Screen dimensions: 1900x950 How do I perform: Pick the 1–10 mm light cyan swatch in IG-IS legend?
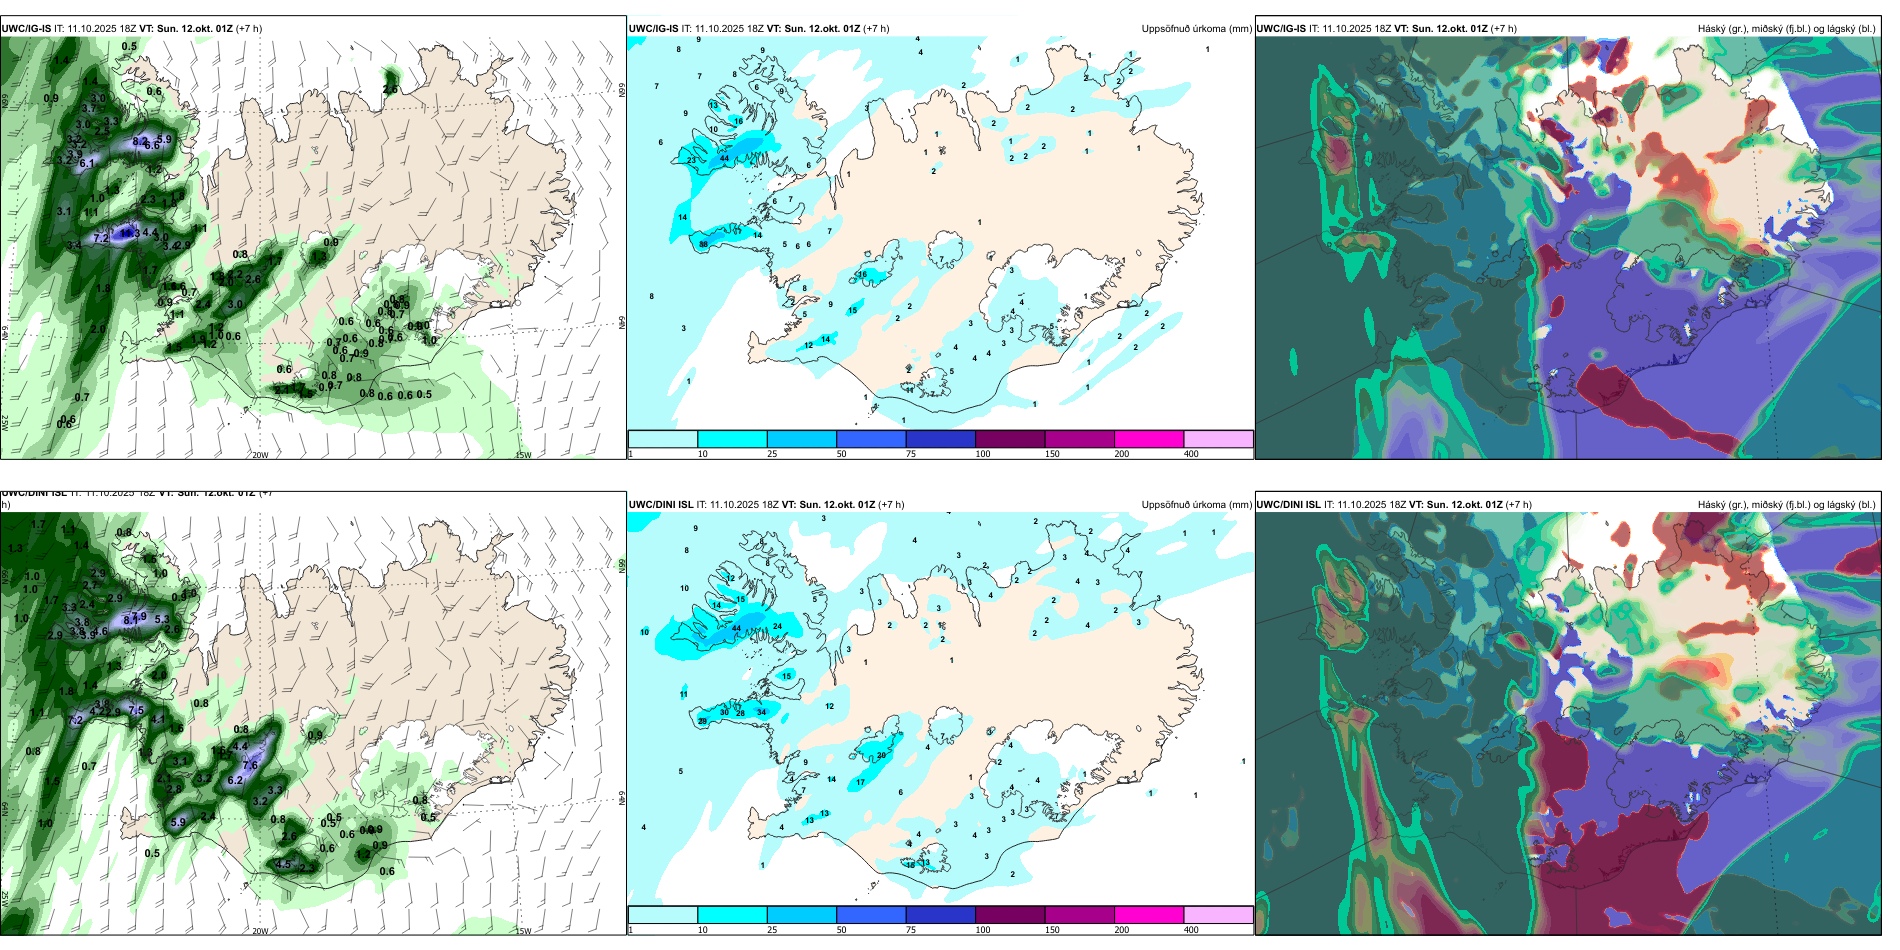click(x=663, y=439)
